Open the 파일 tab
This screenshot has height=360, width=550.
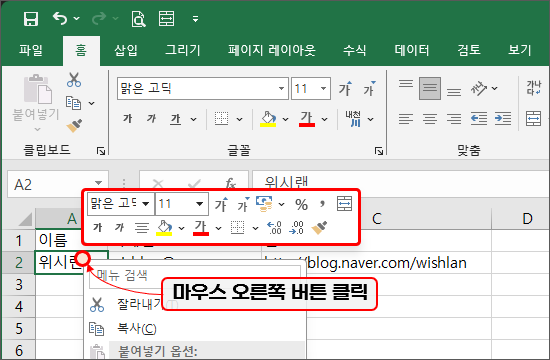pyautogui.click(x=31, y=50)
